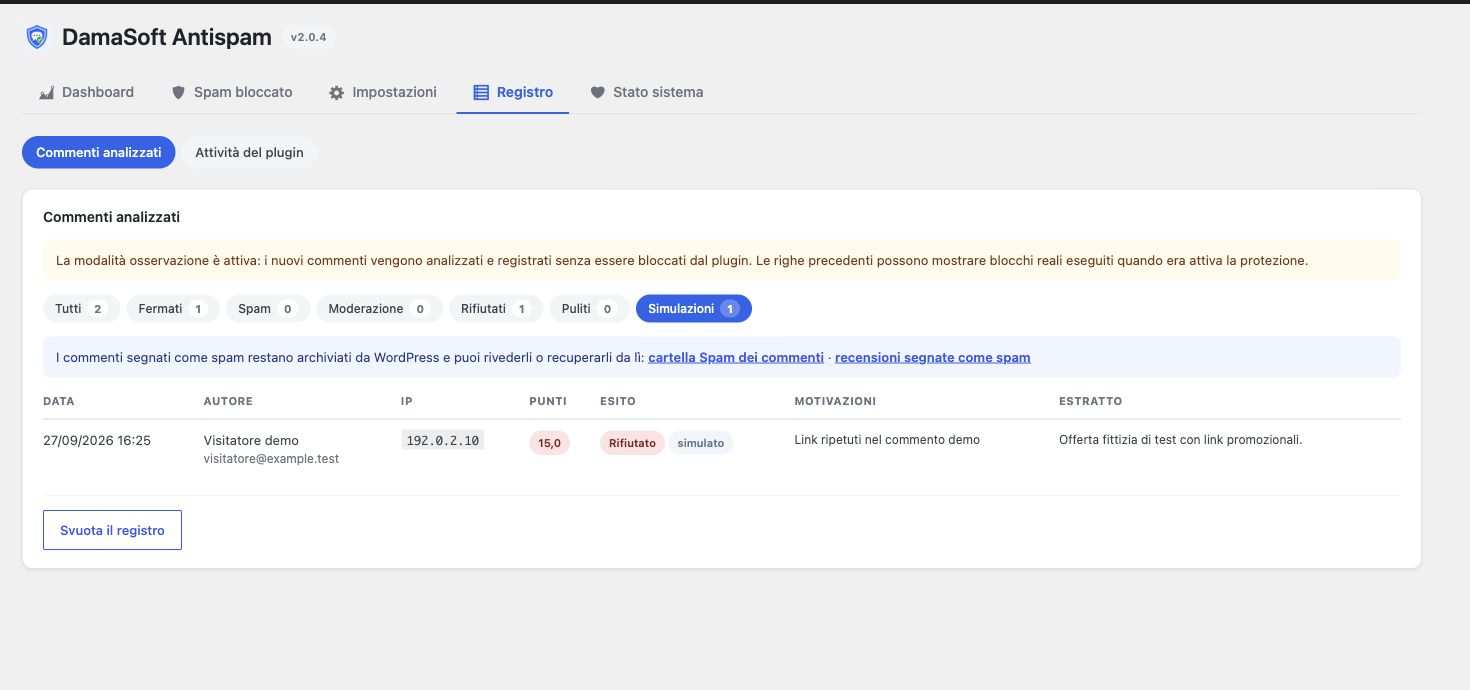Select the Simulazioni filter
This screenshot has width=1470, height=690.
click(x=694, y=309)
